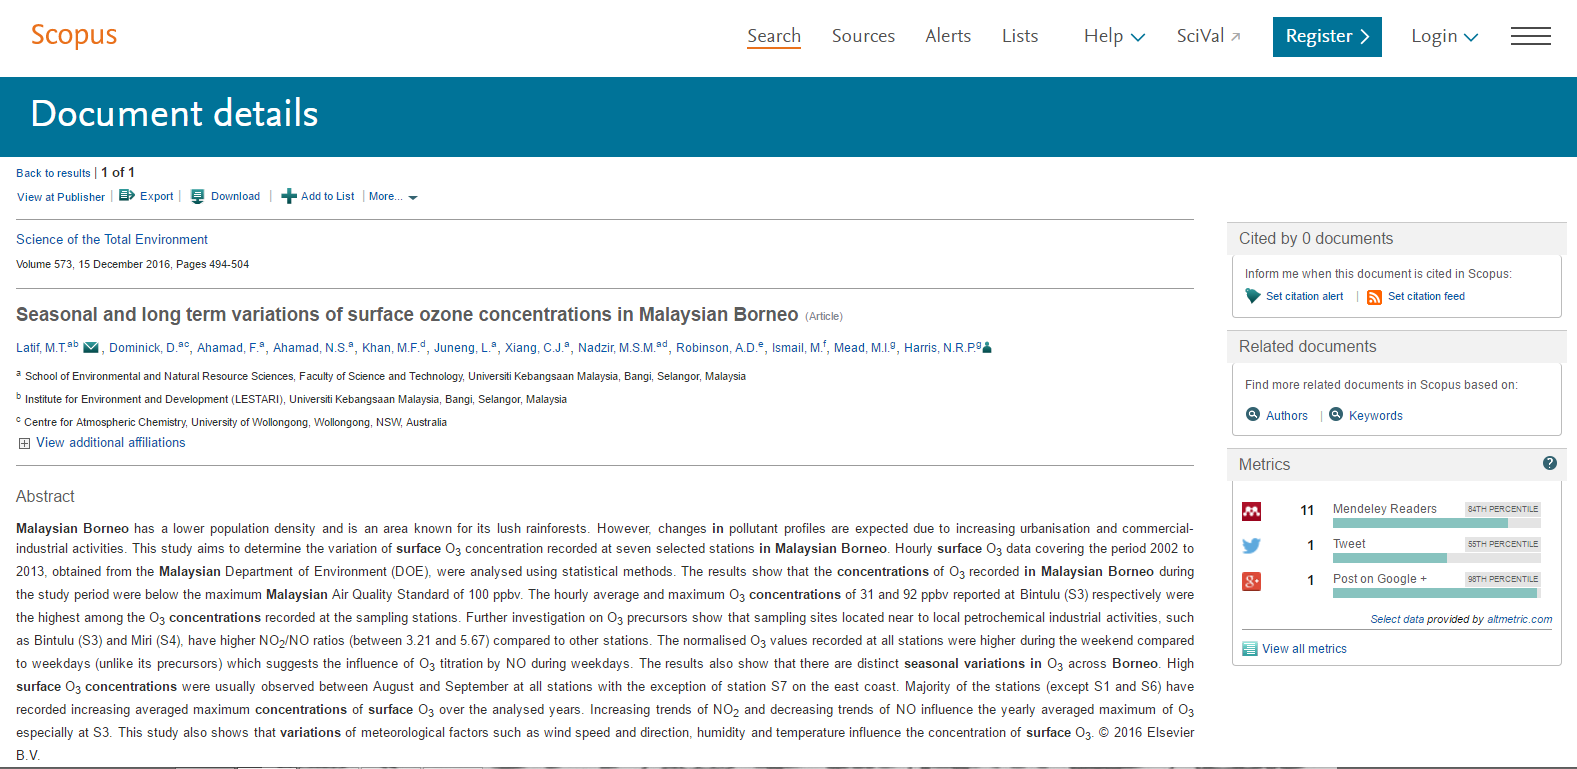The width and height of the screenshot is (1577, 769).
Task: Click the Set citation feed link
Action: tap(1426, 296)
